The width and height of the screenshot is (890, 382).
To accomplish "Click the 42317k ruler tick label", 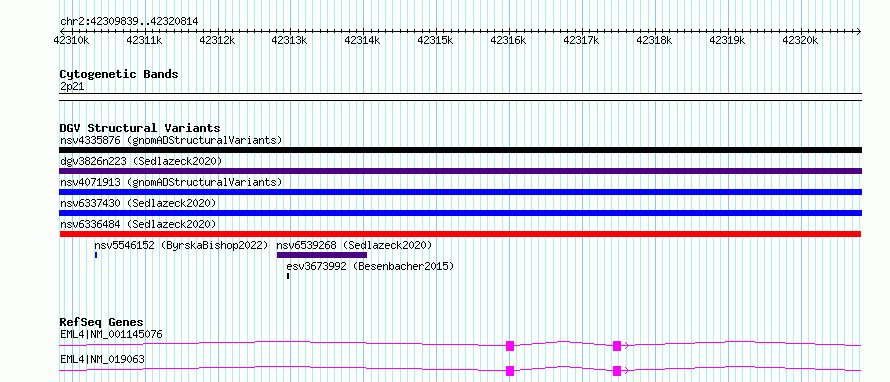I will point(582,40).
